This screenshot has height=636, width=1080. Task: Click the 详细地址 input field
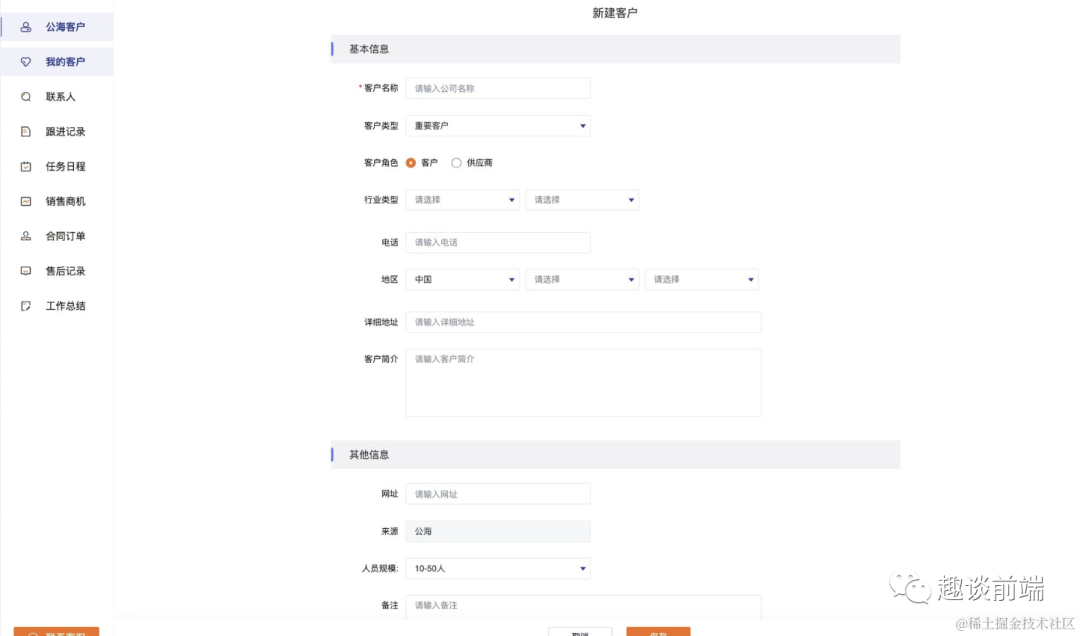pyautogui.click(x=583, y=322)
